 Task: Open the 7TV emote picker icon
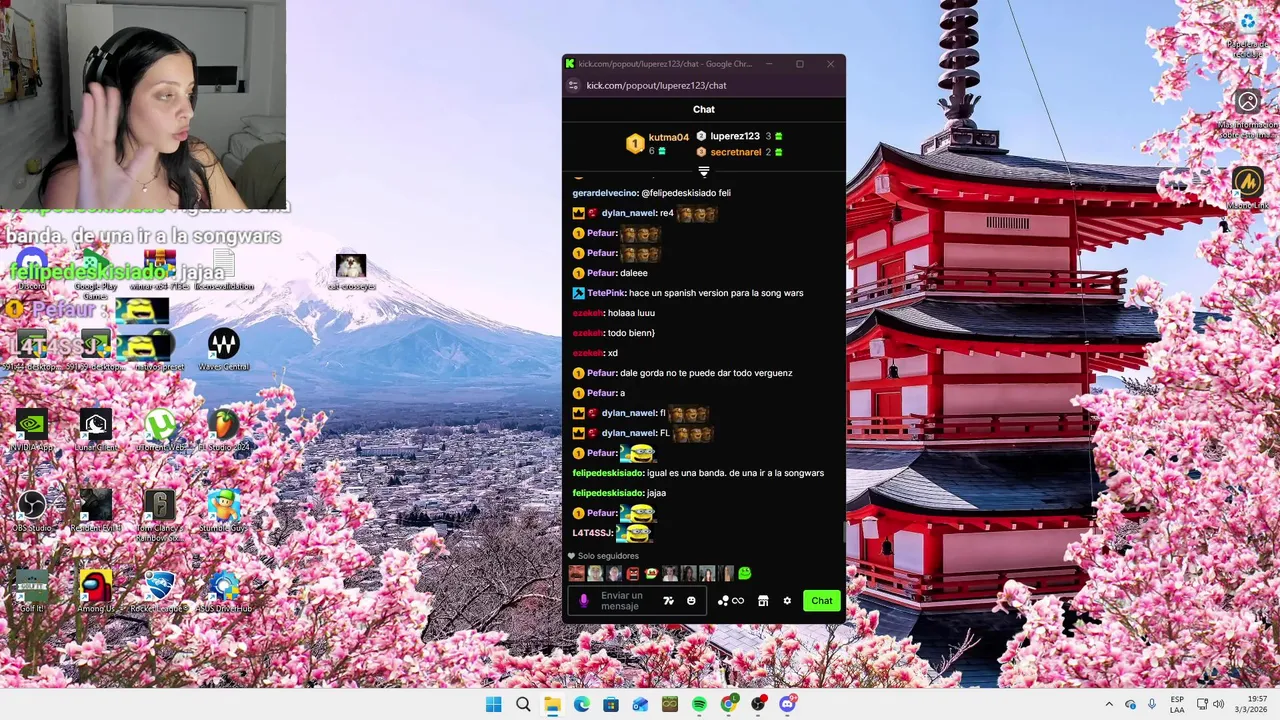[x=669, y=601]
